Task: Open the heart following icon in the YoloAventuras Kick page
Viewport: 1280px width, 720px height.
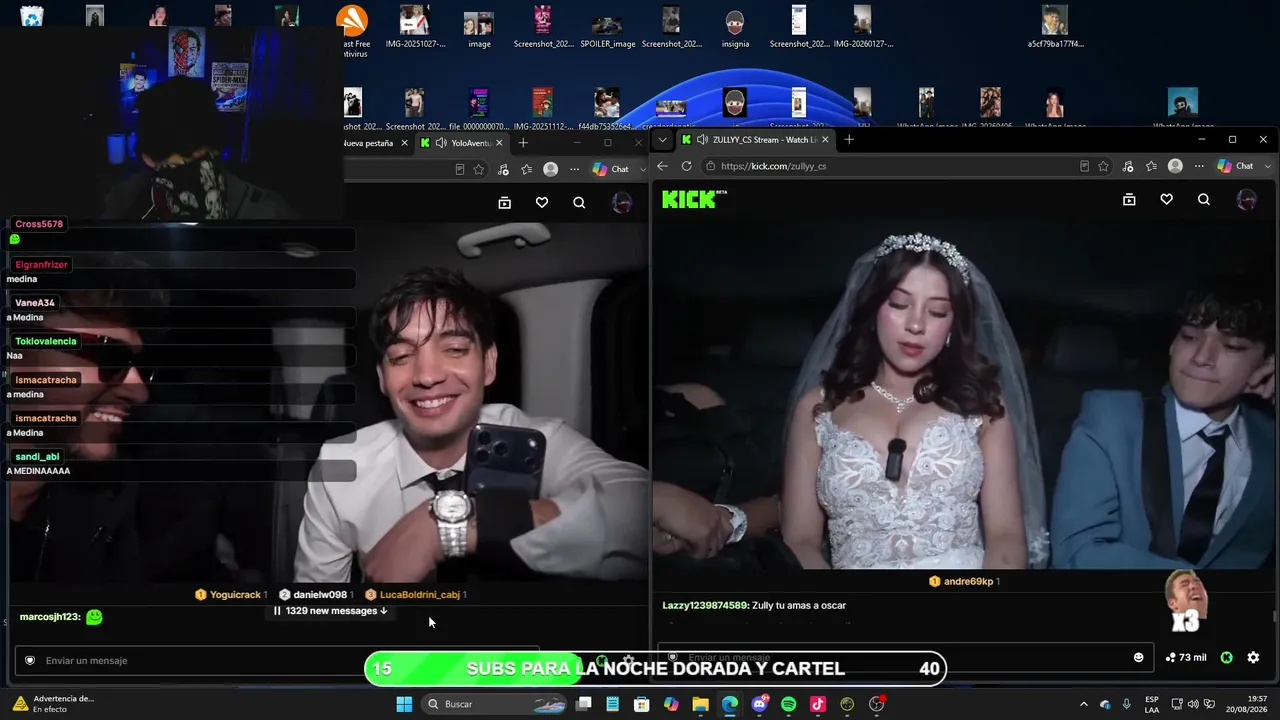Action: pyautogui.click(x=542, y=203)
